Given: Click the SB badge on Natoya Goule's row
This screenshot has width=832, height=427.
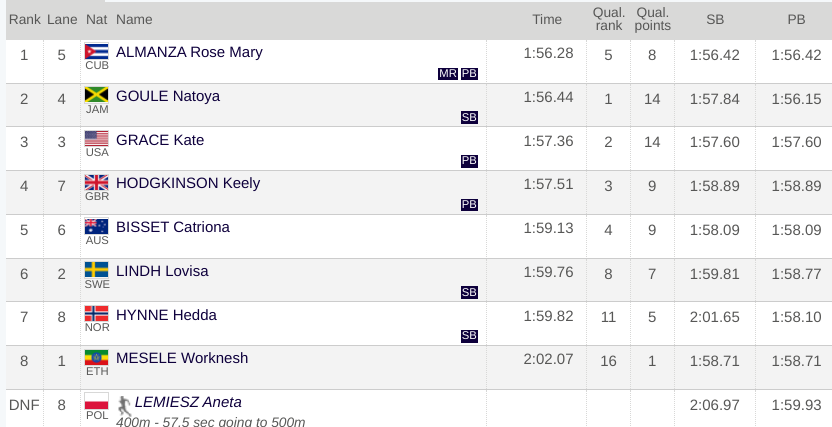Looking at the screenshot, I should click(469, 117).
